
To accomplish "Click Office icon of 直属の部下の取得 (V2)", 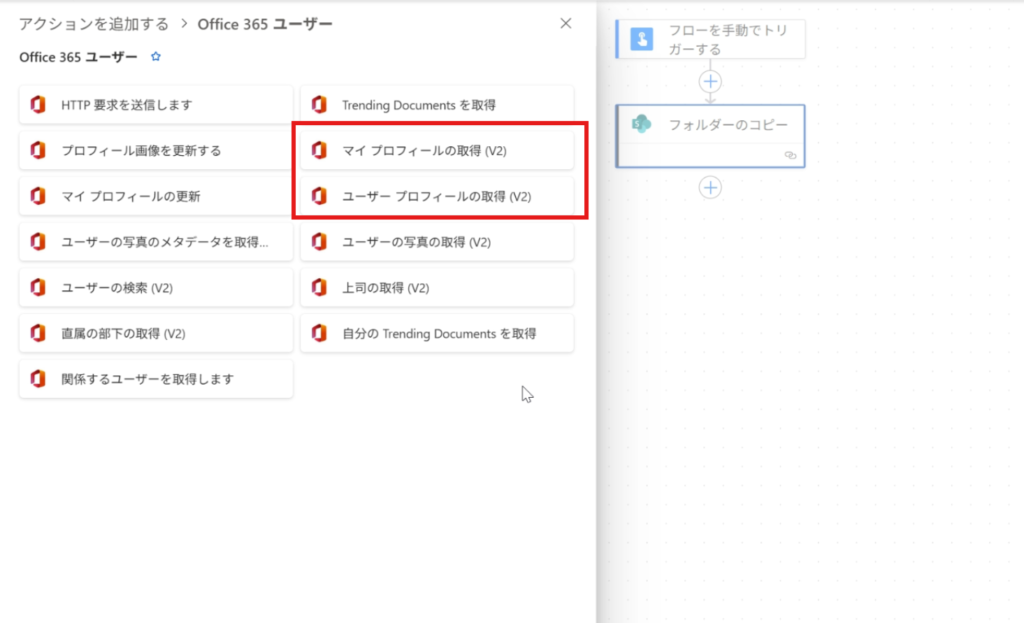I will [x=38, y=334].
